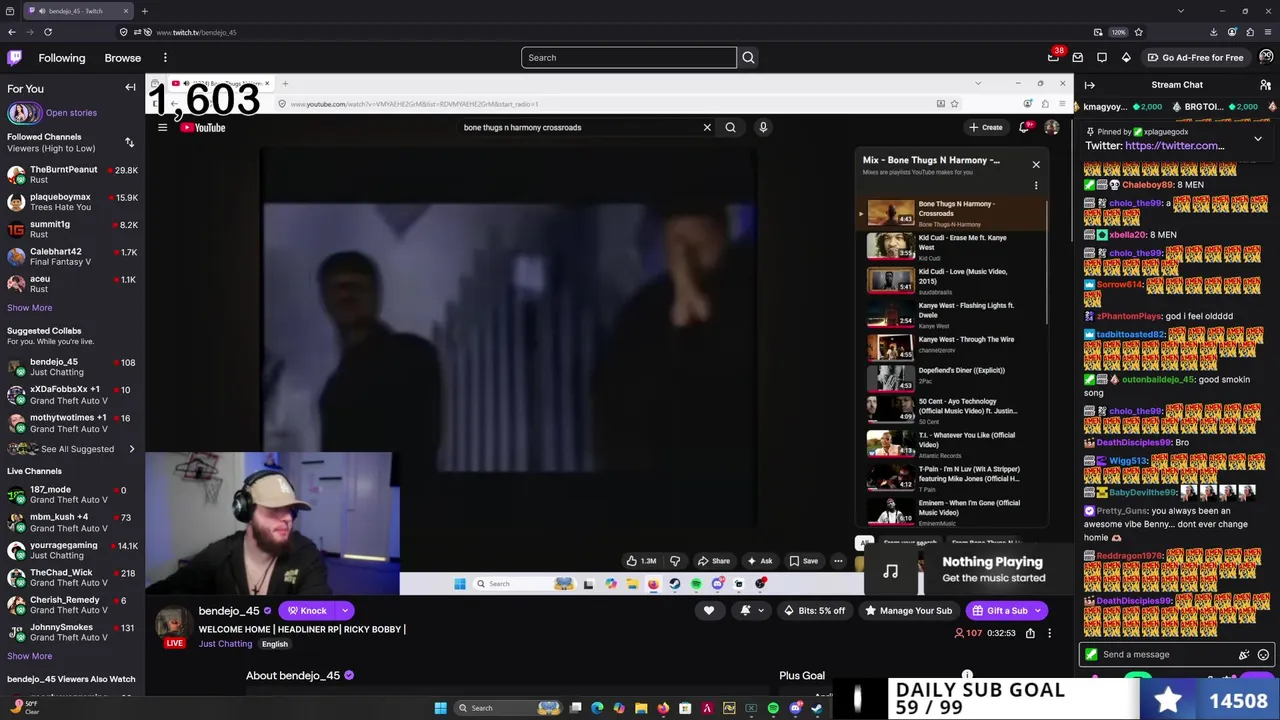Screen dimensions: 1280x720
Task: Click Manage Your Sub button
Action: click(x=908, y=610)
